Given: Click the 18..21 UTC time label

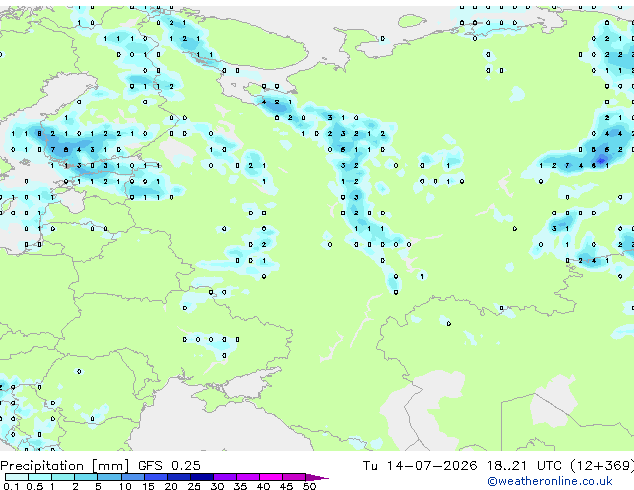Looking at the screenshot, I should (x=524, y=466).
